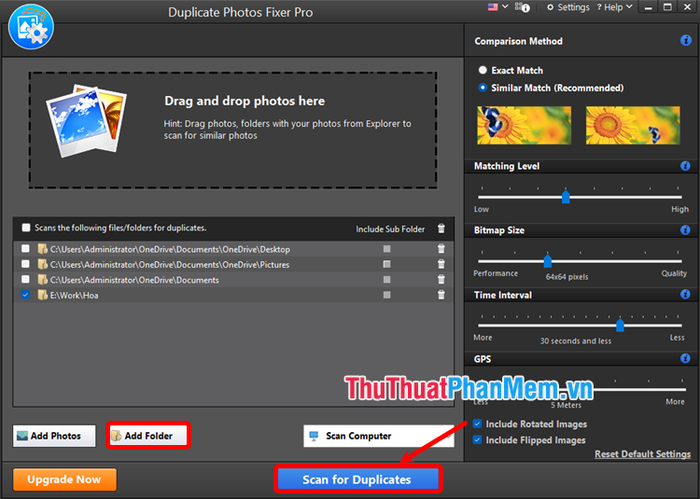Click Scan for Duplicates button
This screenshot has width=700, height=499.
click(x=358, y=479)
